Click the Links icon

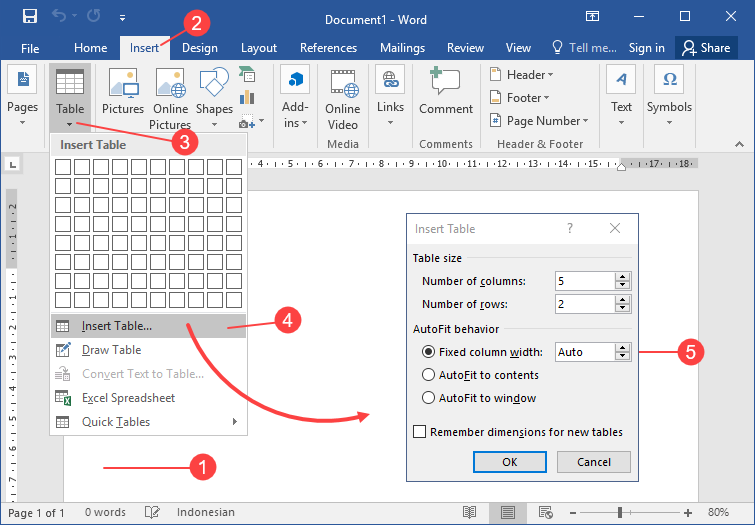391,79
